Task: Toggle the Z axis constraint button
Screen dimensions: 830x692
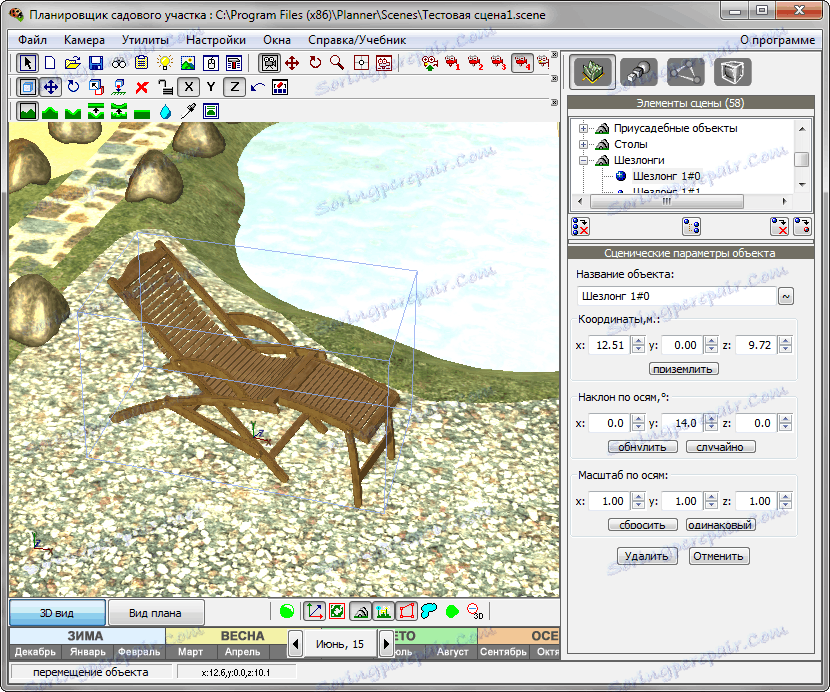Action: click(x=235, y=87)
